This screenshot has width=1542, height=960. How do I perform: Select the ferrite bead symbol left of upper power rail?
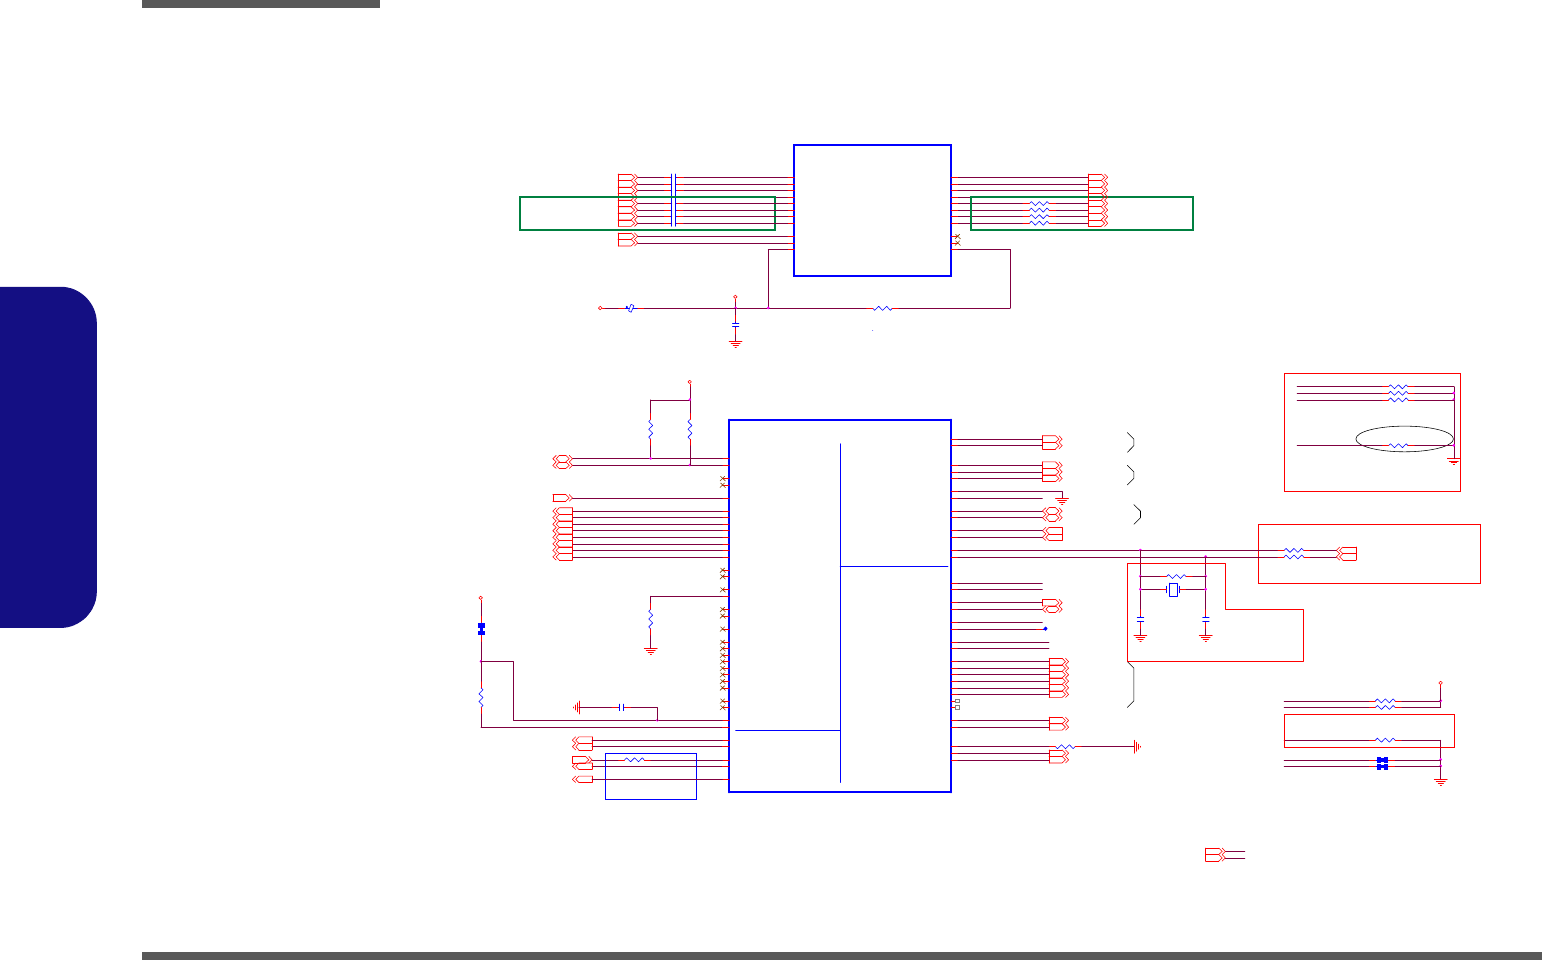pyautogui.click(x=630, y=308)
